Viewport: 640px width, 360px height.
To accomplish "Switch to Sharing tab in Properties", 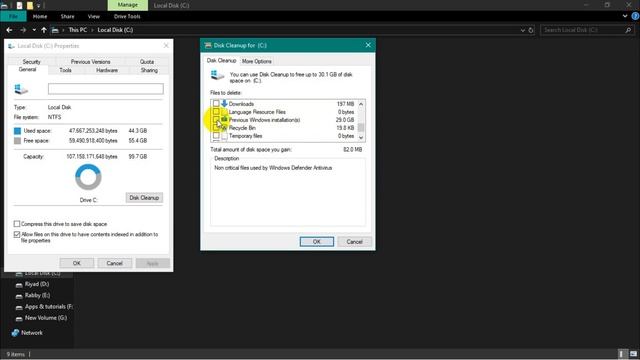I will [x=149, y=70].
